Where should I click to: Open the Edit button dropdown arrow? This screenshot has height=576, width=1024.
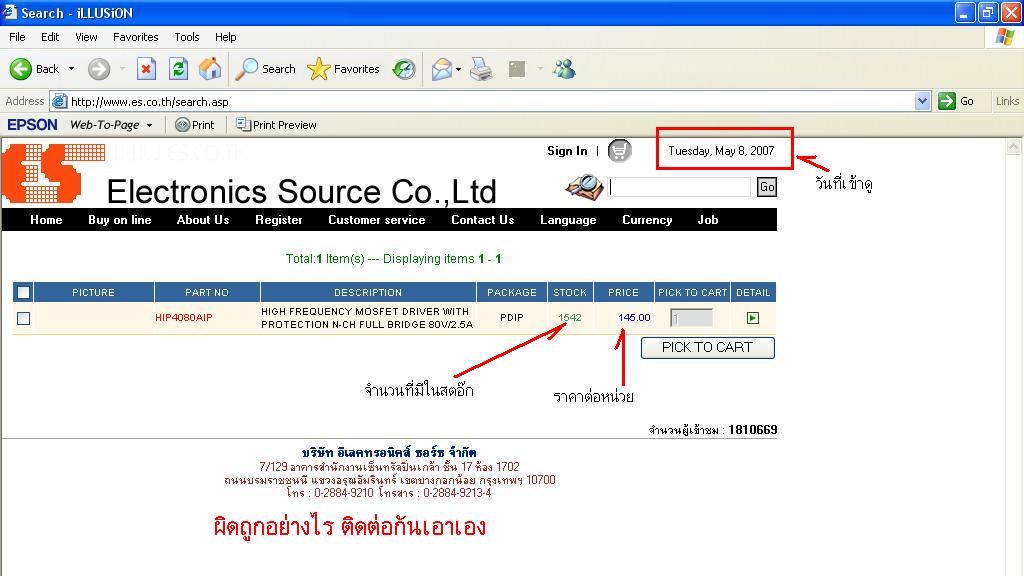click(539, 69)
